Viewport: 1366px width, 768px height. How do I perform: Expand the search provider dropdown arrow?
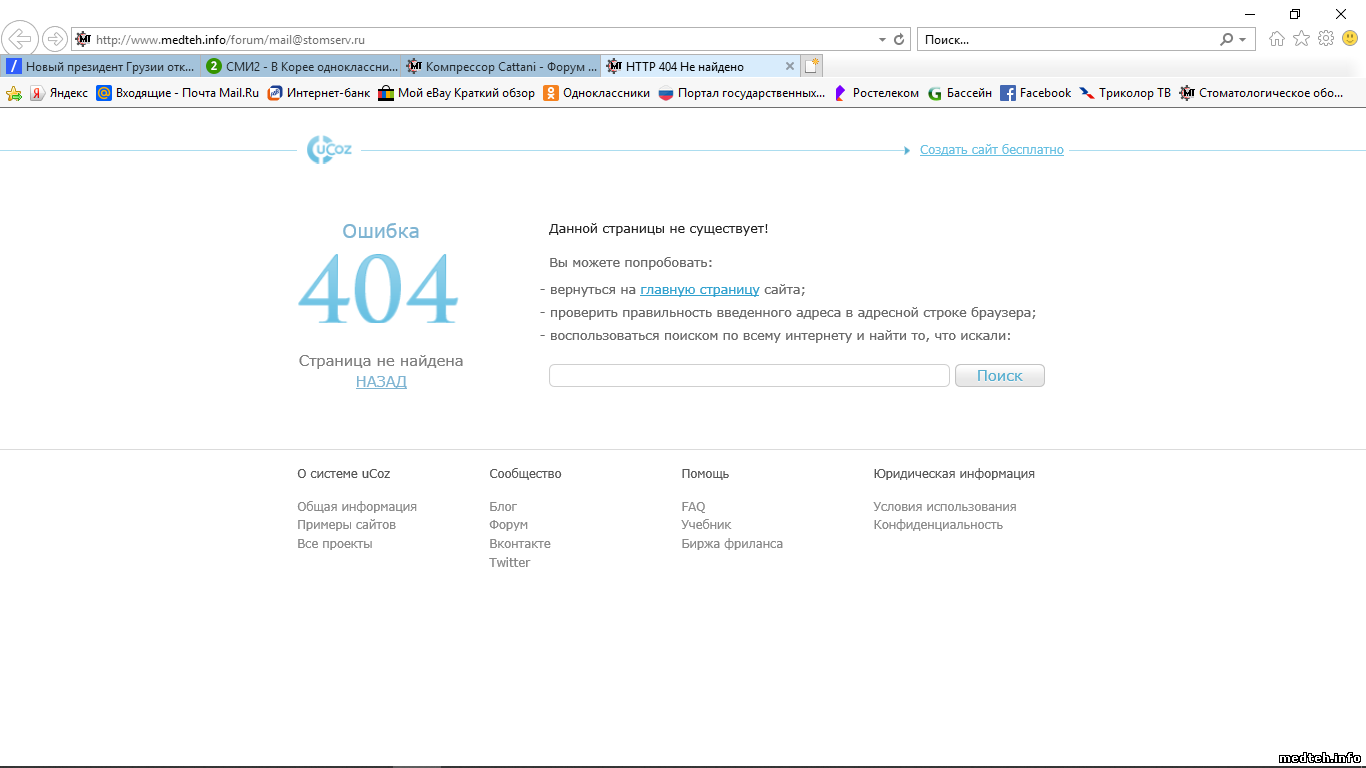(1243, 40)
